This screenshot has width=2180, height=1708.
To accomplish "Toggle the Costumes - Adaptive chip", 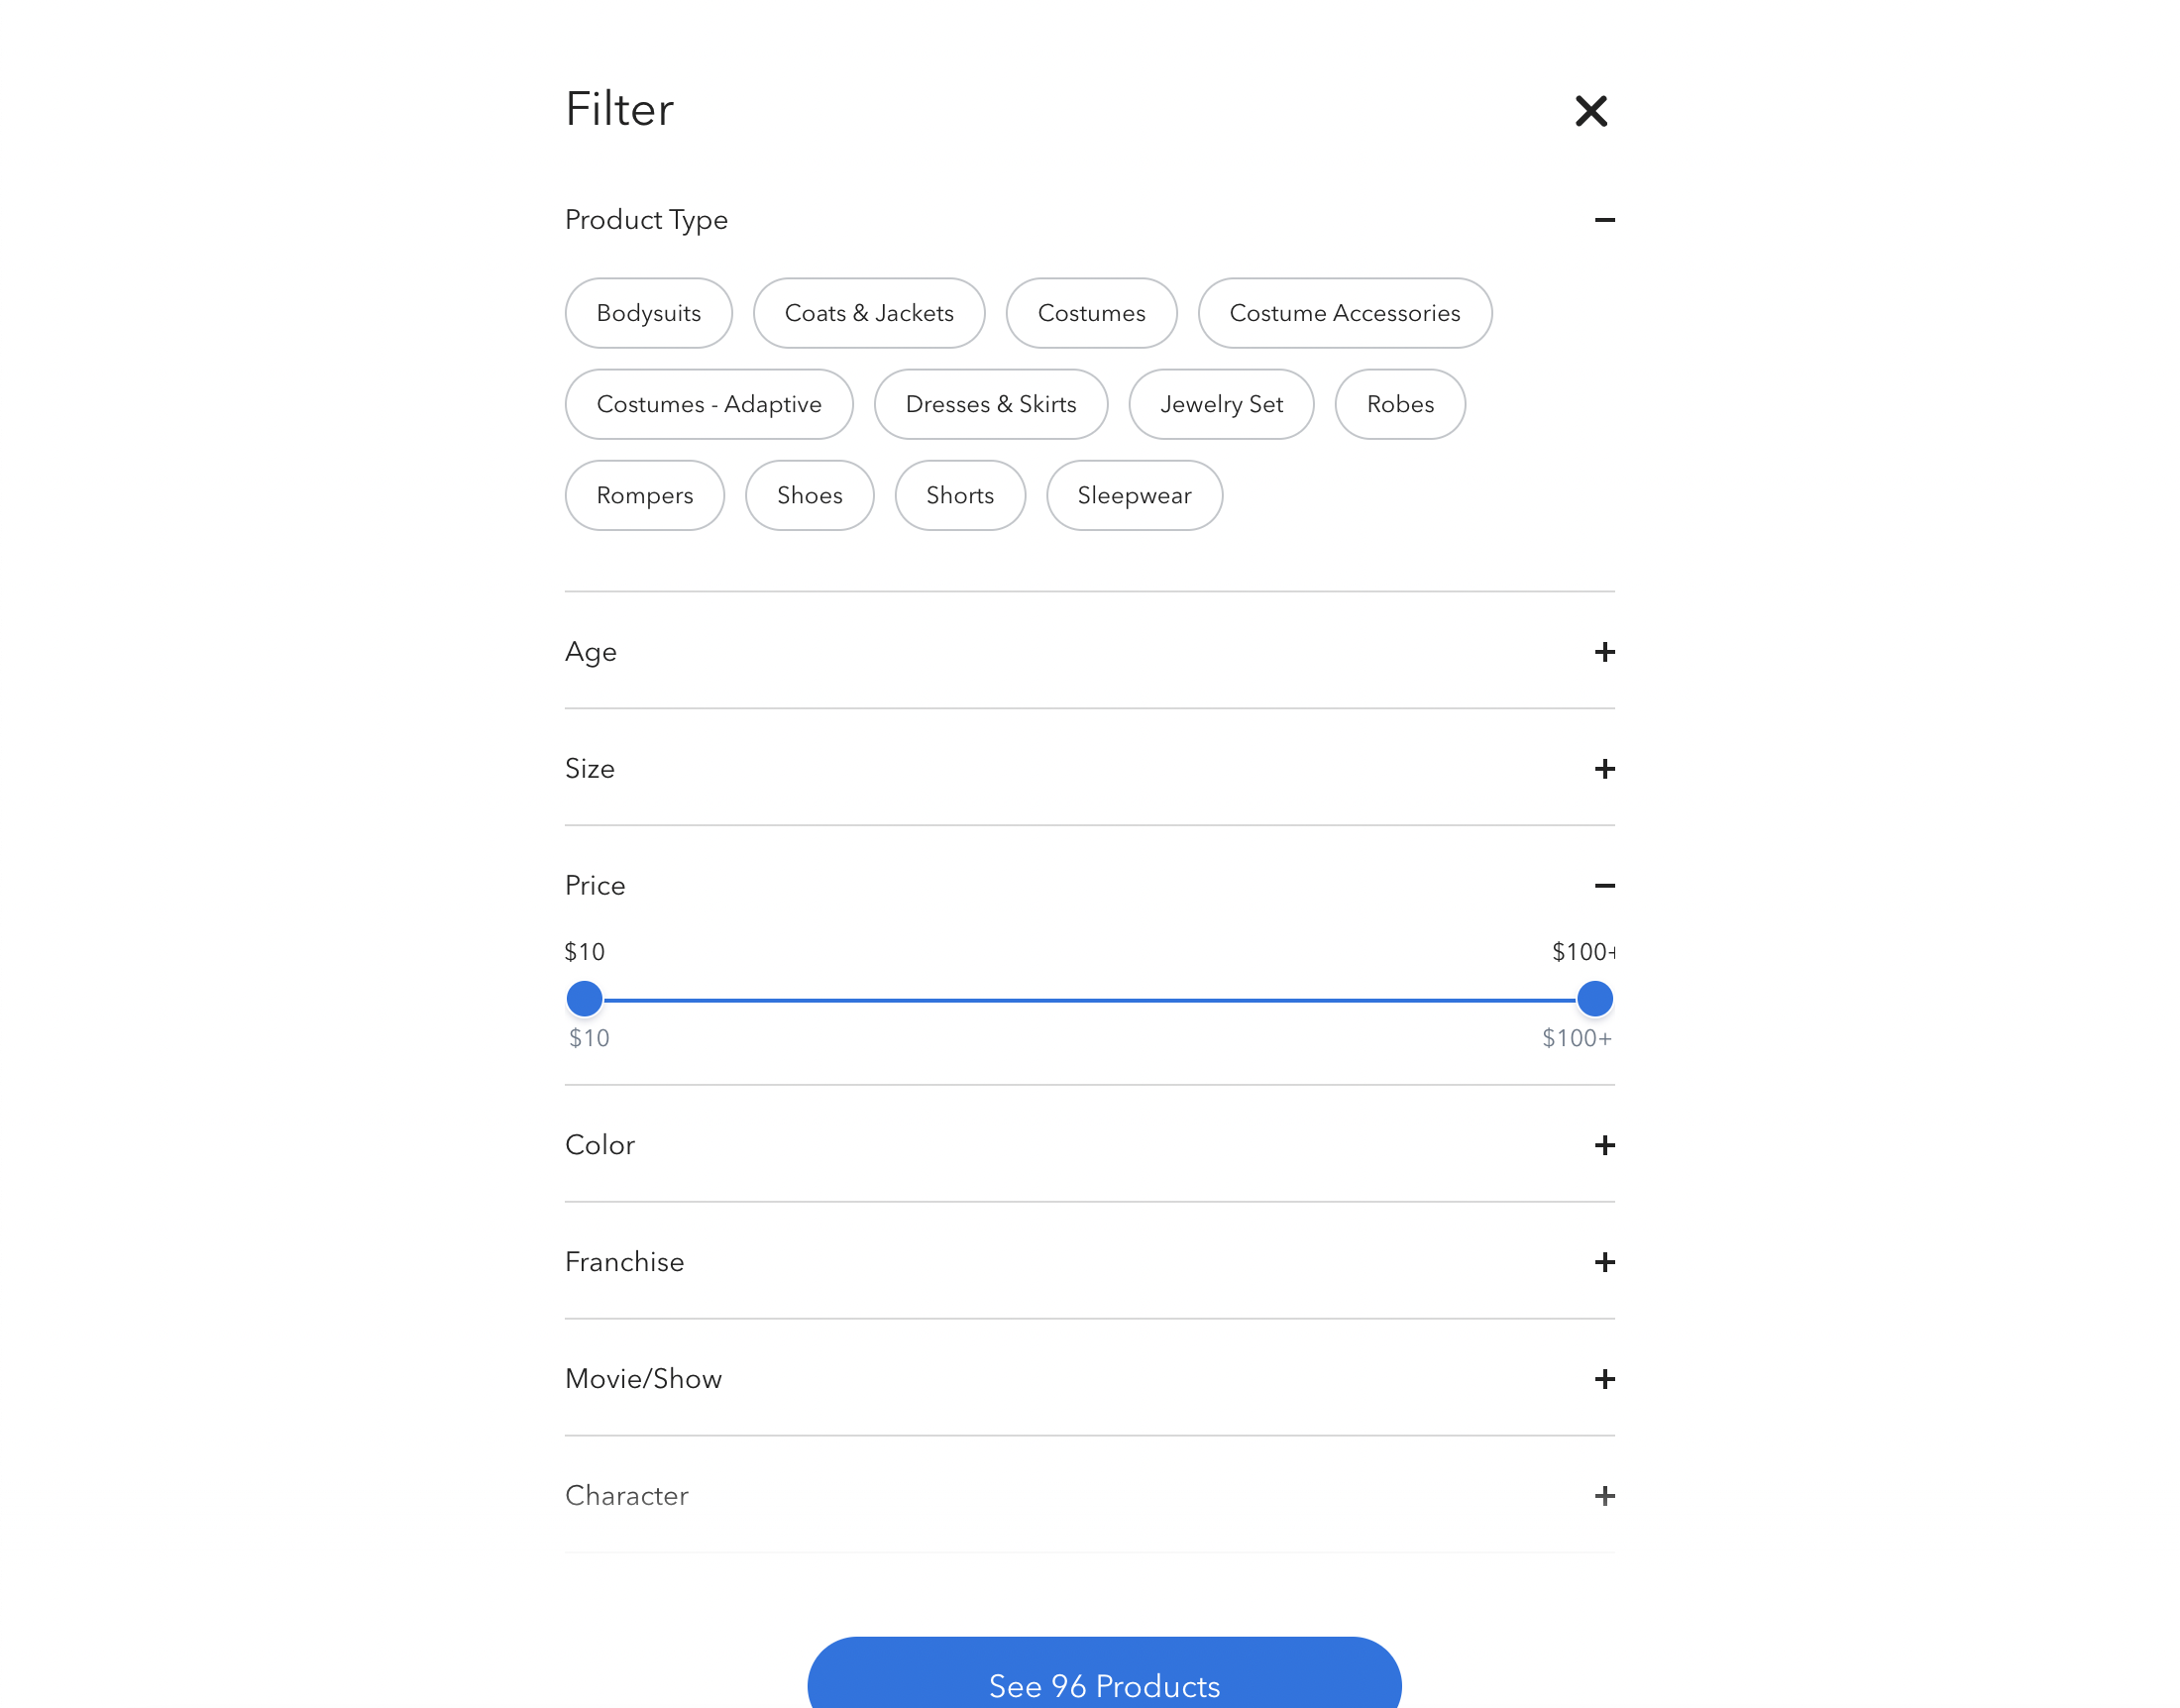I will tap(708, 404).
